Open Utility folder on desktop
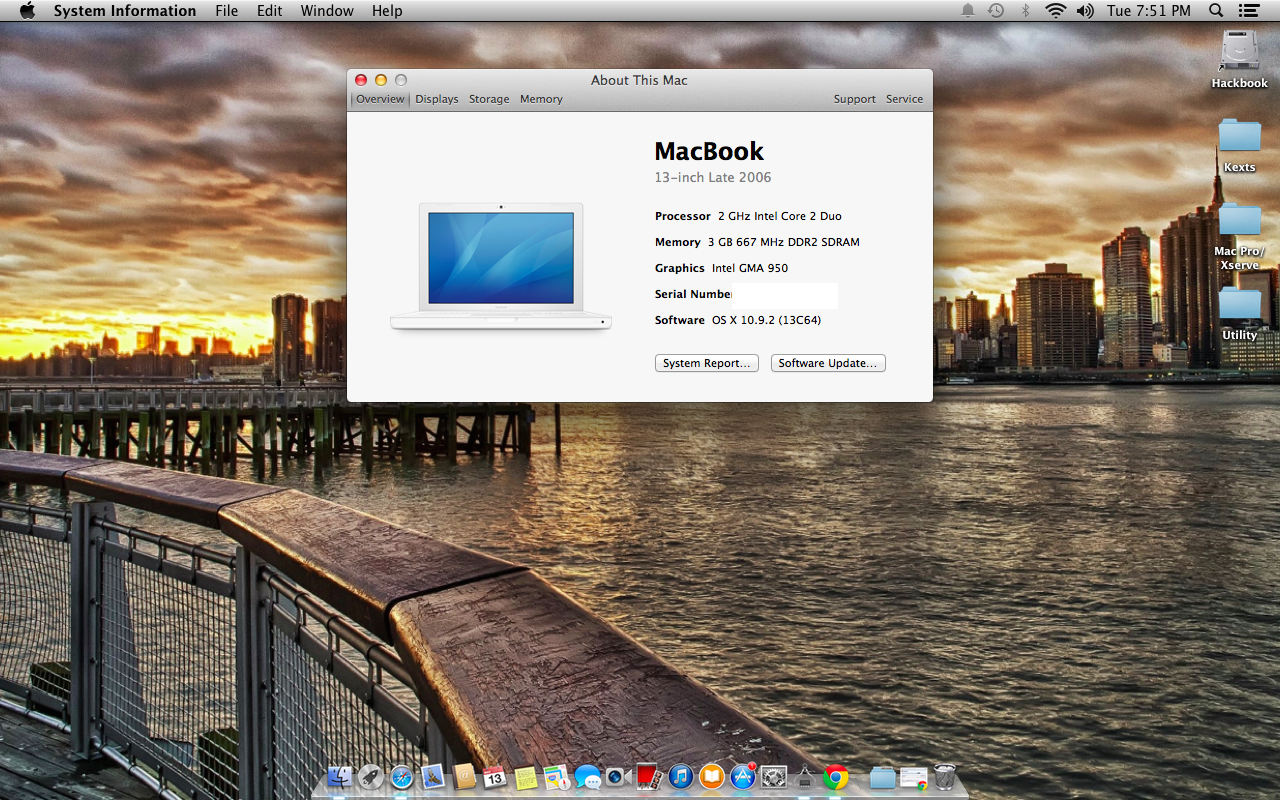 [1239, 315]
